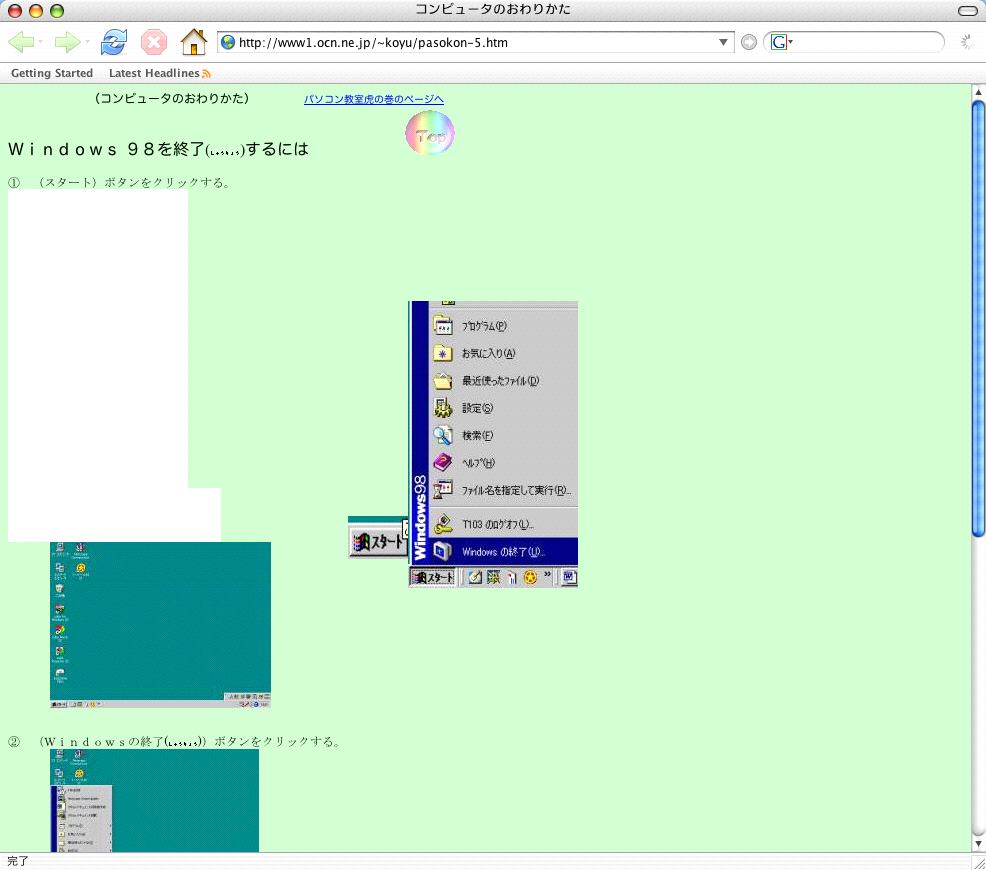Open the back button history dropdown arrow

click(40, 42)
